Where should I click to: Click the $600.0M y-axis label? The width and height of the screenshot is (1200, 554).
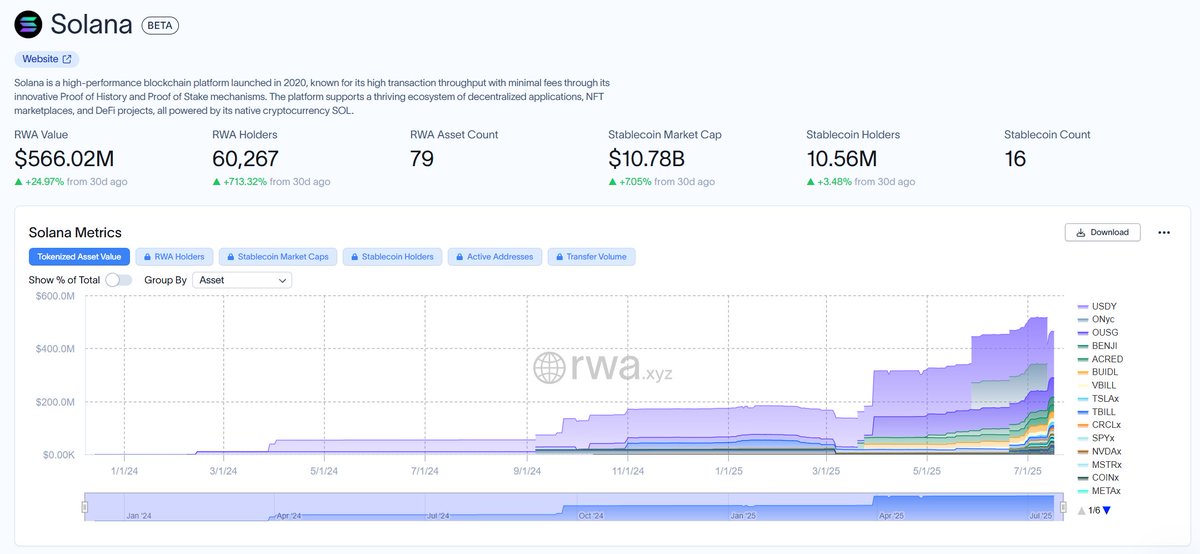(55, 296)
